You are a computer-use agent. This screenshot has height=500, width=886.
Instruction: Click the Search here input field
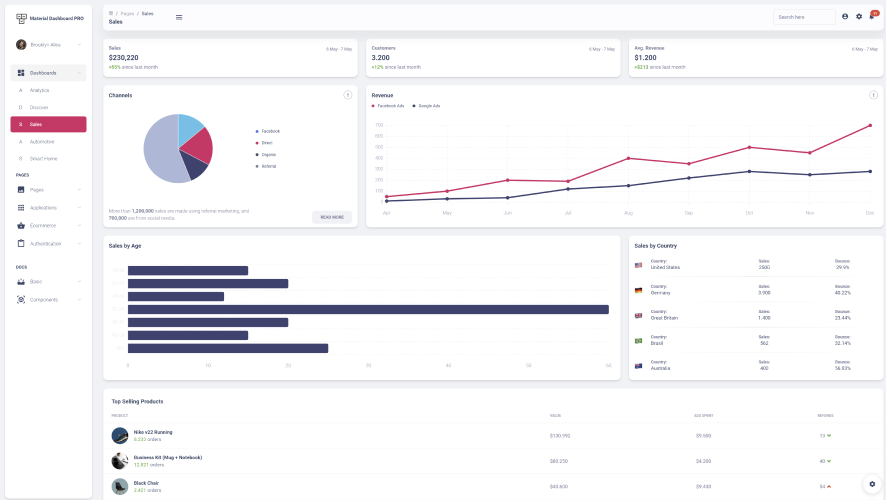[x=804, y=17]
